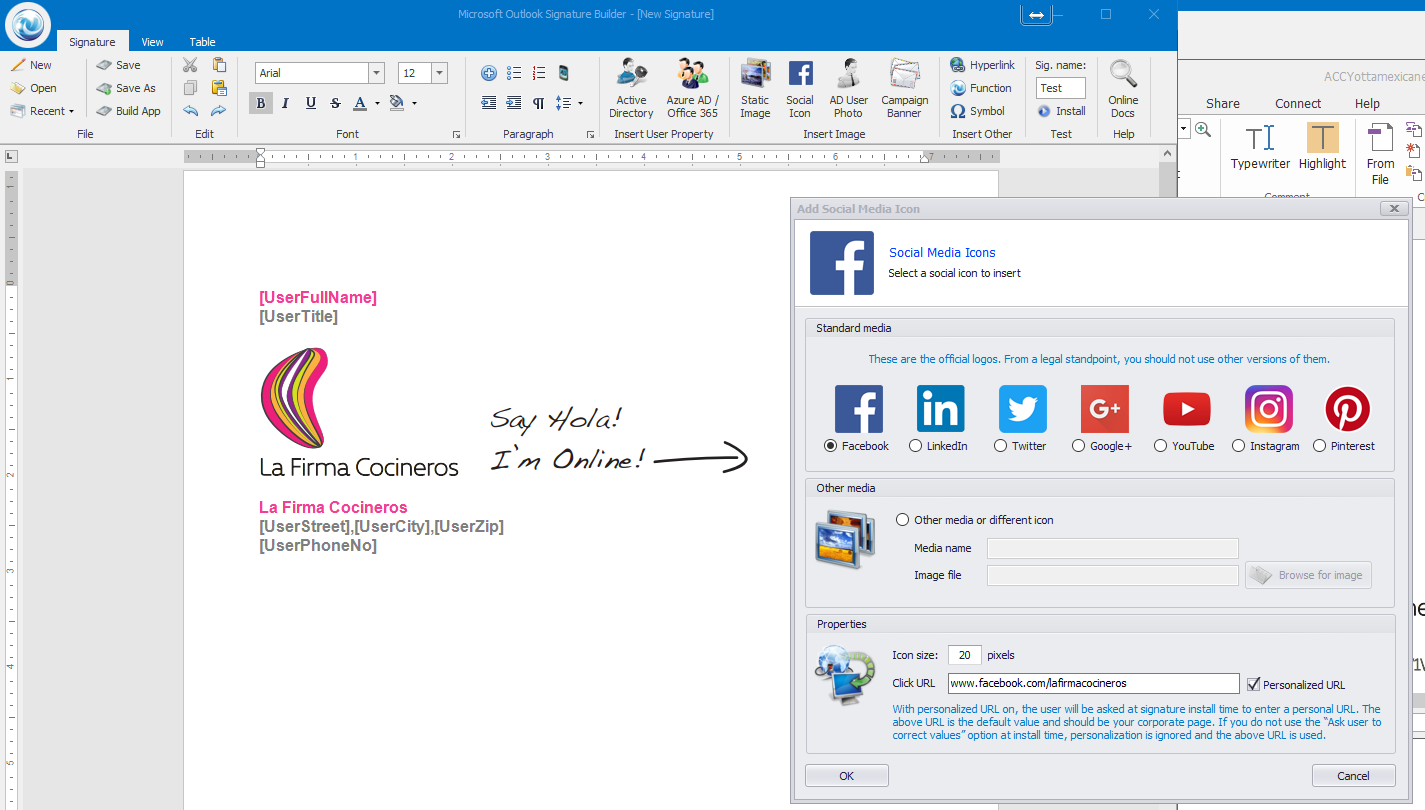Click the Social Icon ribbon button
Viewport: 1425px width, 810px height.
pos(800,89)
